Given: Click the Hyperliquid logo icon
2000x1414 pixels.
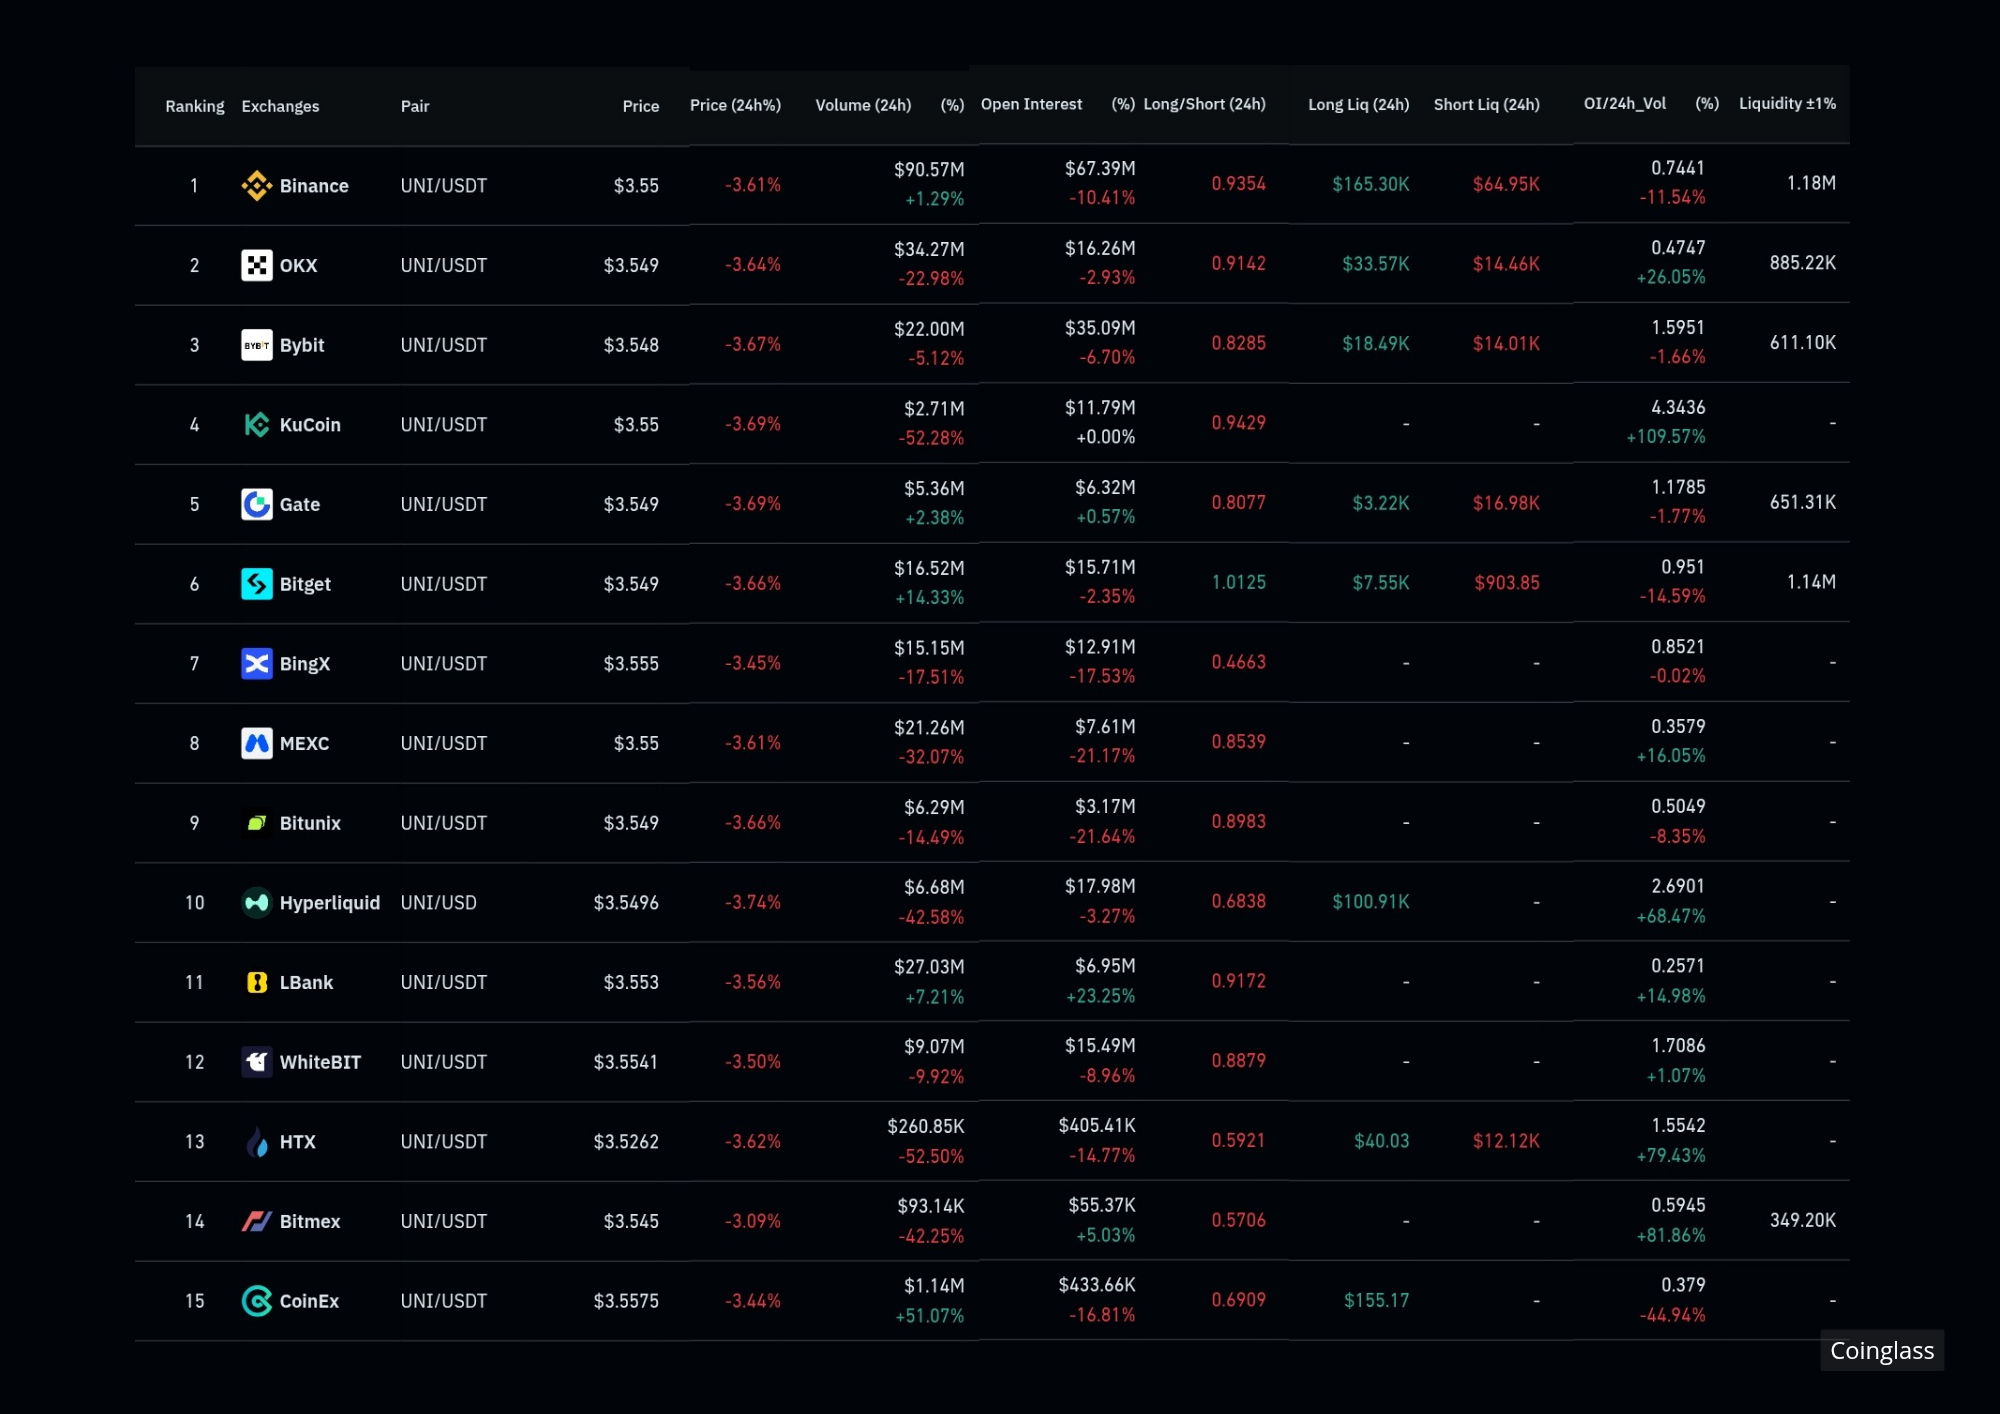Looking at the screenshot, I should pyautogui.click(x=257, y=903).
